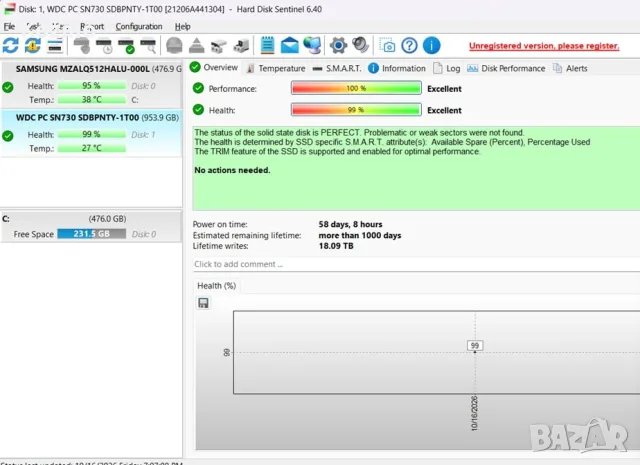
Task: Click the disk list bars toolbar icon
Action: 55,45
